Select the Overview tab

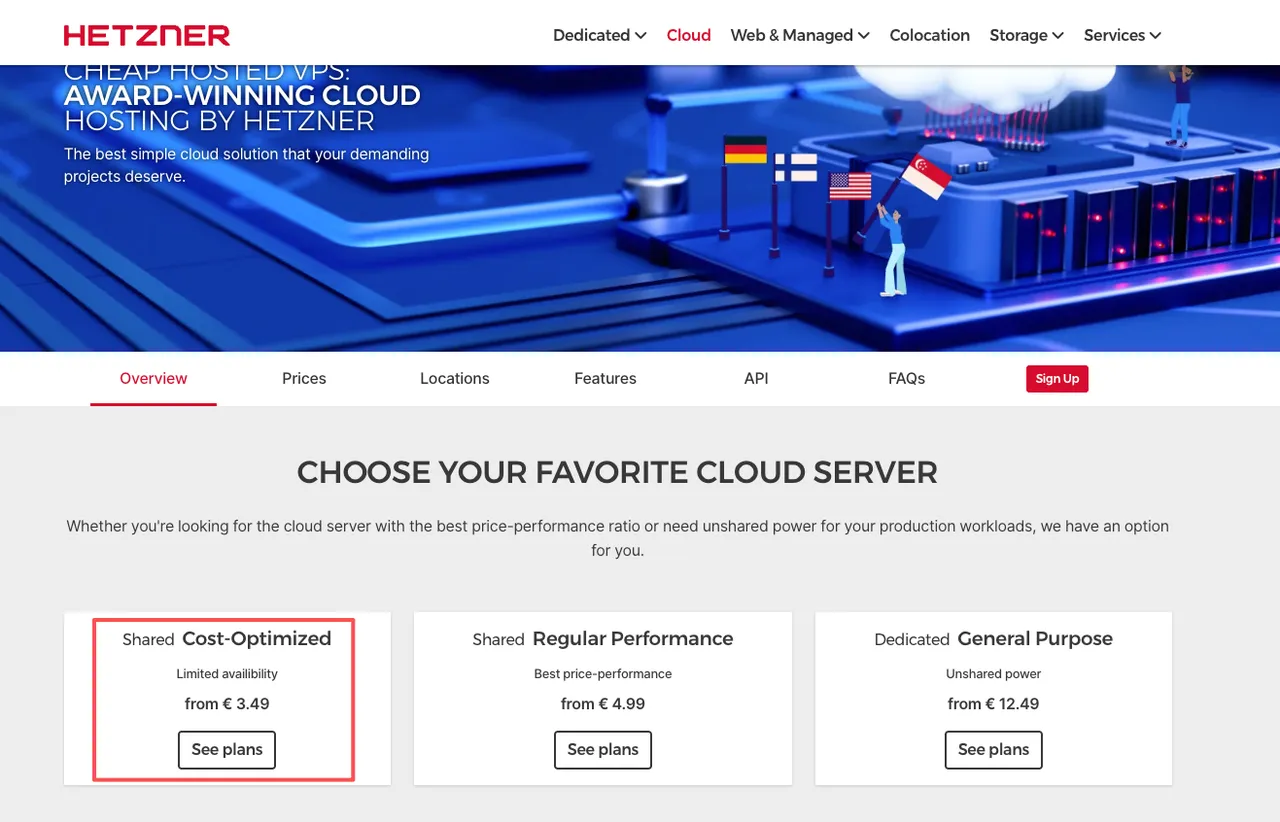153,378
